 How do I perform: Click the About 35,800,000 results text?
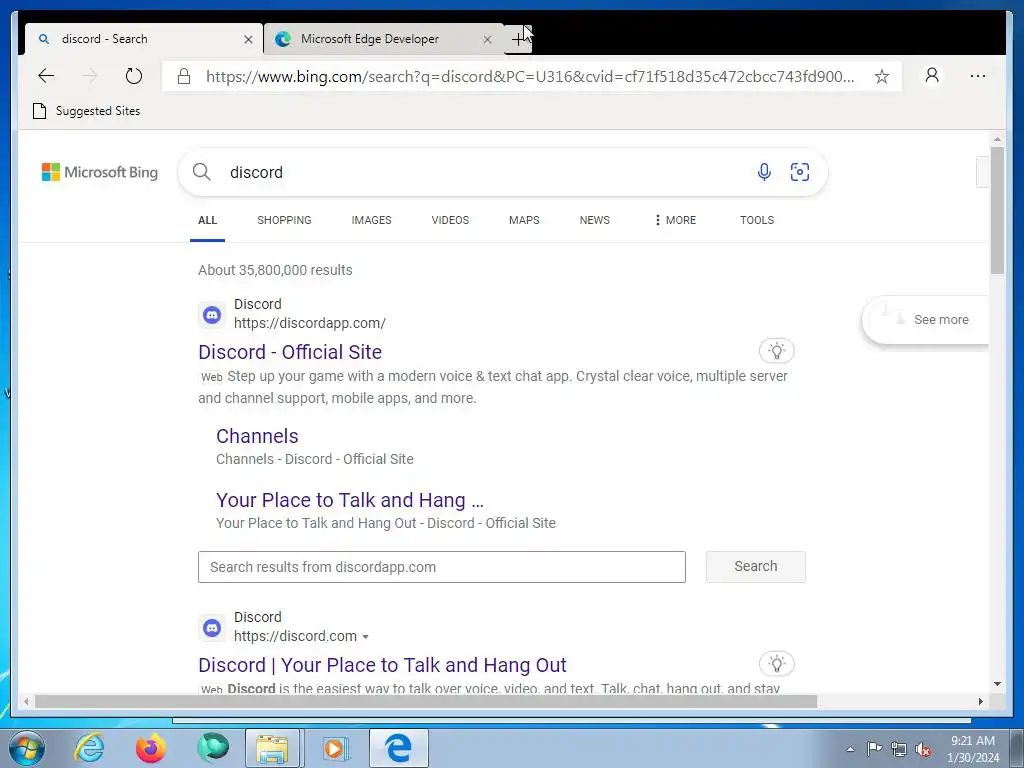point(275,270)
